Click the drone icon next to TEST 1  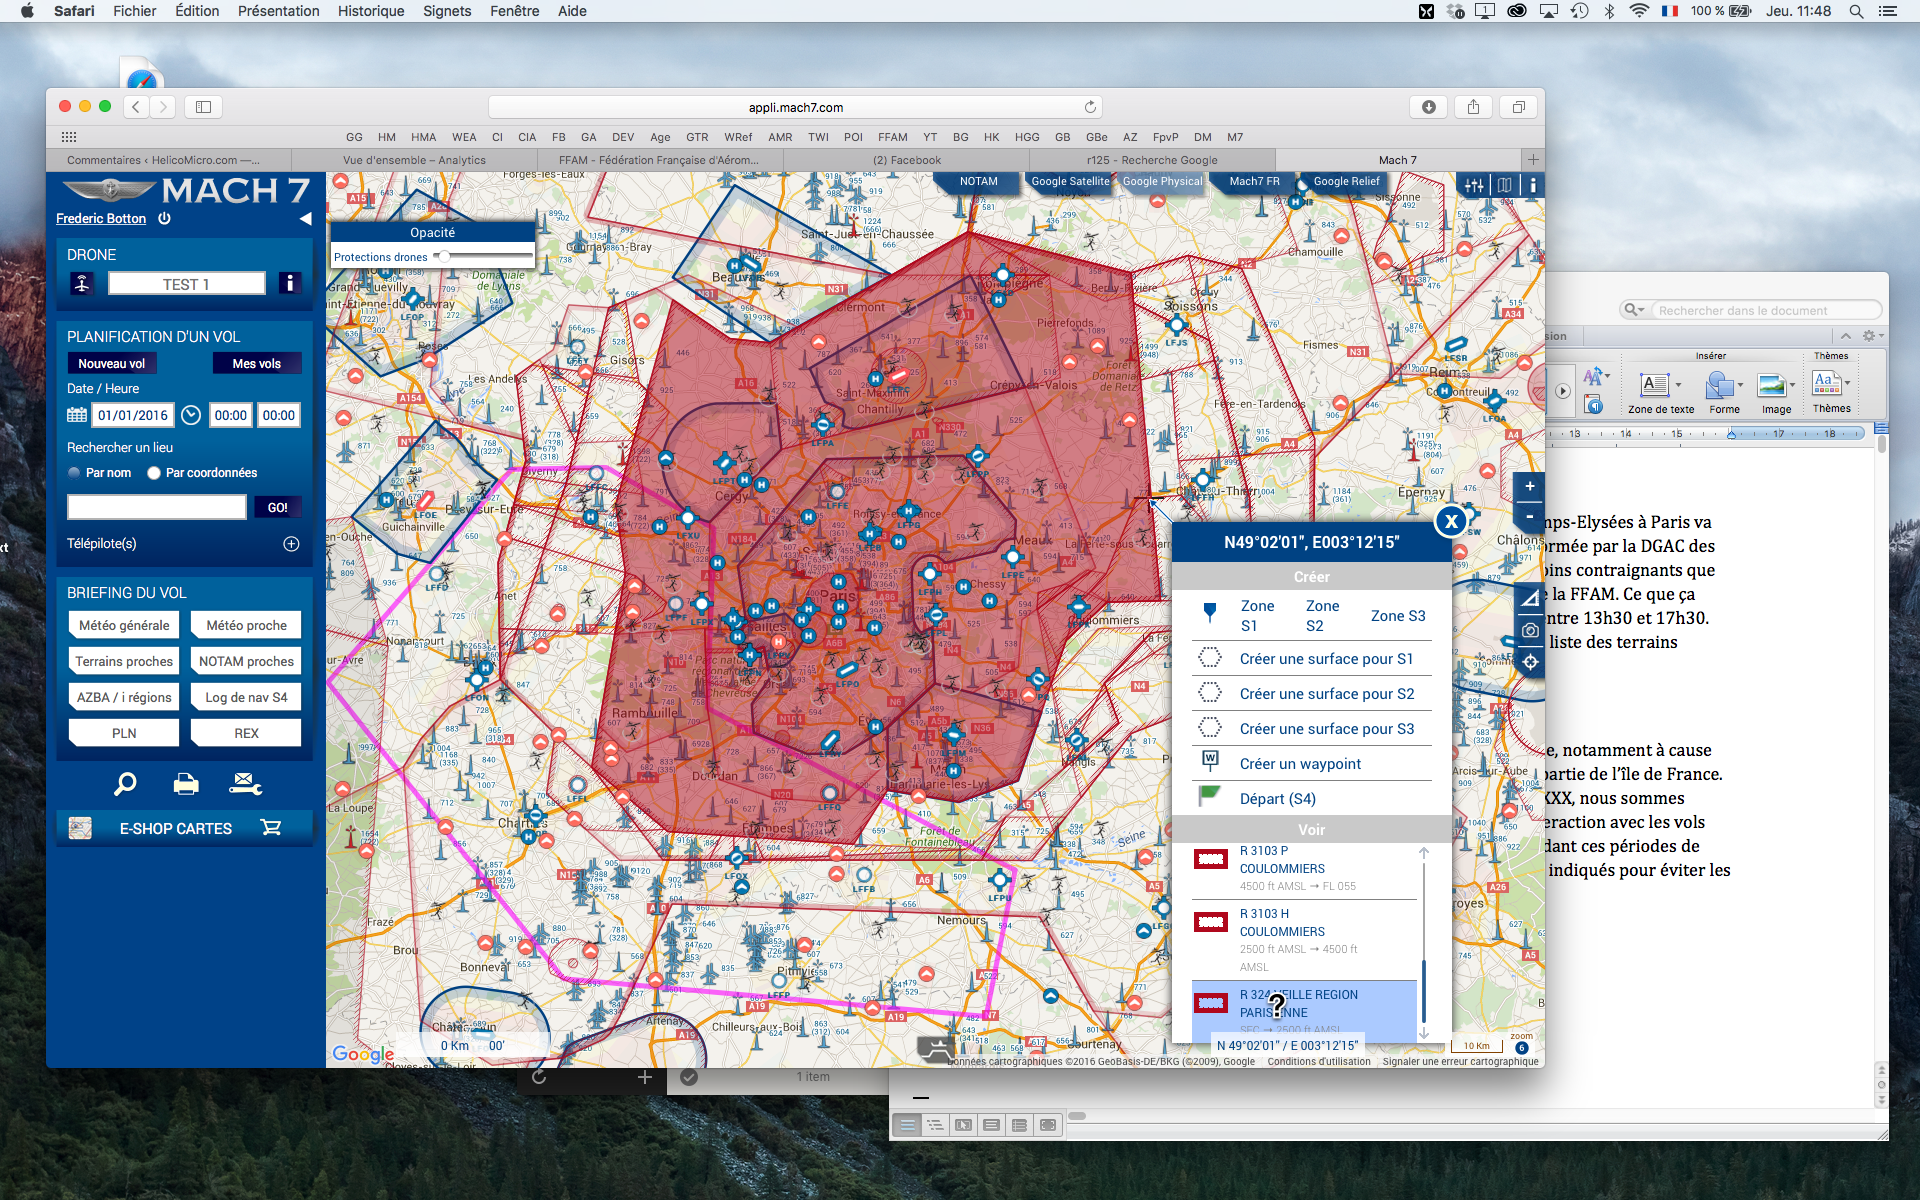coord(82,284)
